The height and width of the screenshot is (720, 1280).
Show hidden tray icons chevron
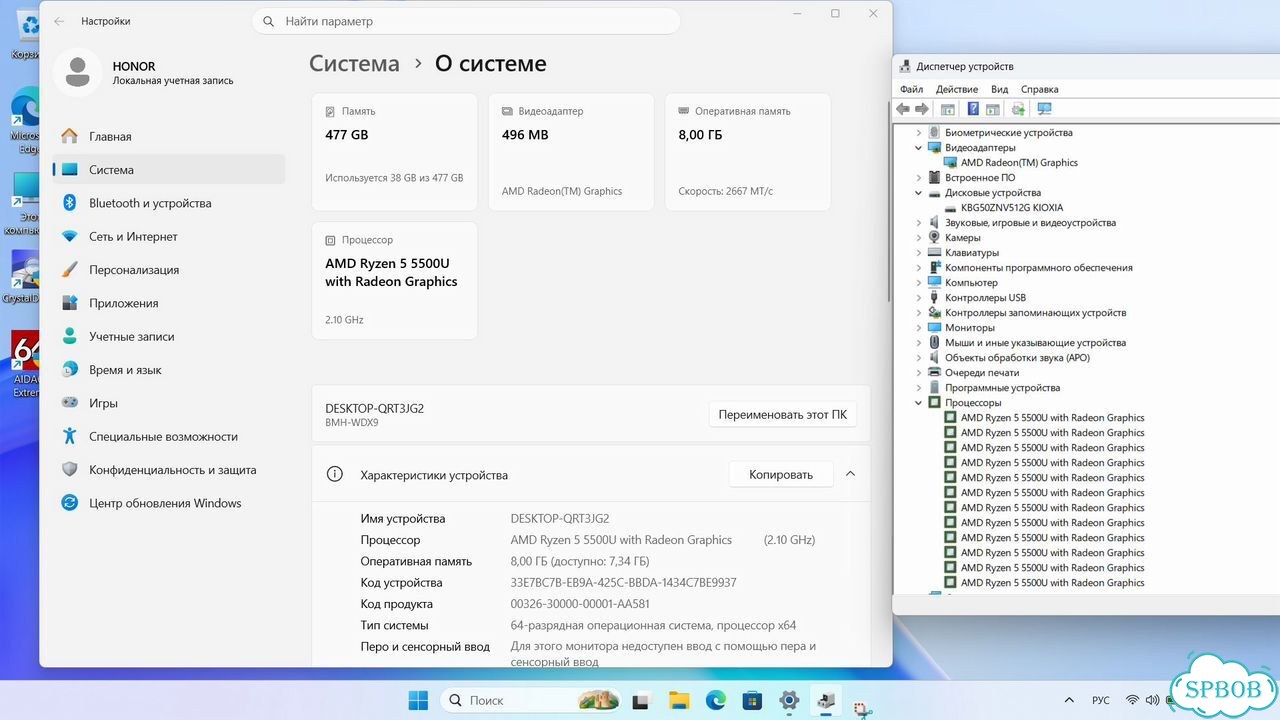pos(1070,700)
